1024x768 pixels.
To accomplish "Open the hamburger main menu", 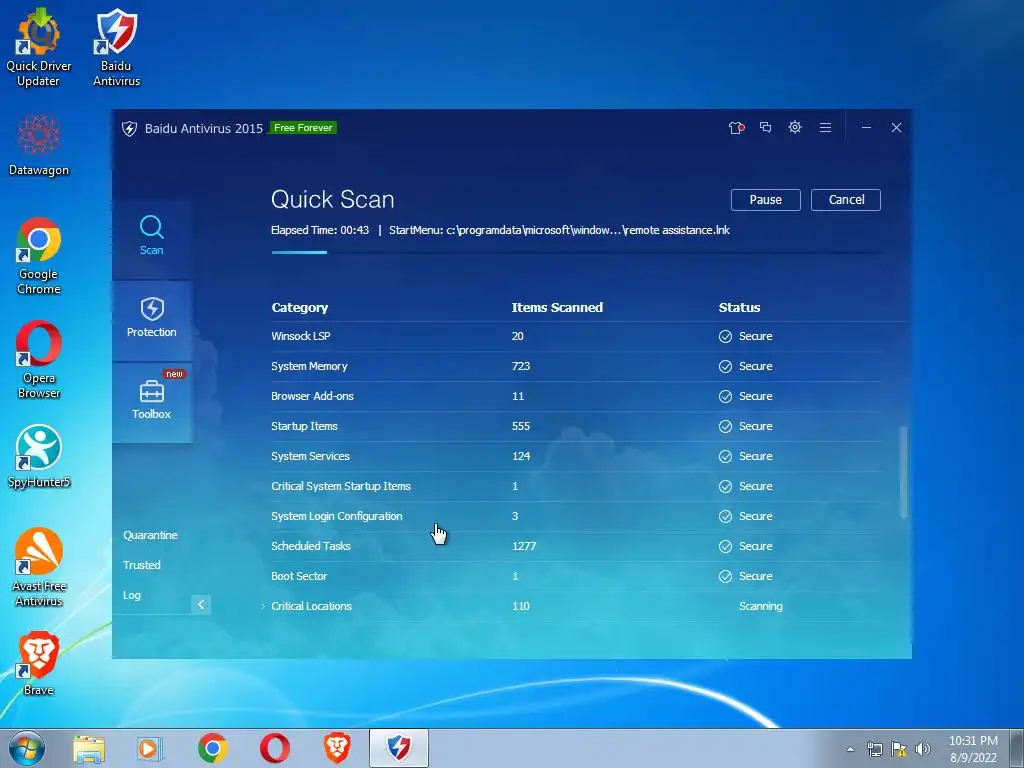I will pos(825,127).
